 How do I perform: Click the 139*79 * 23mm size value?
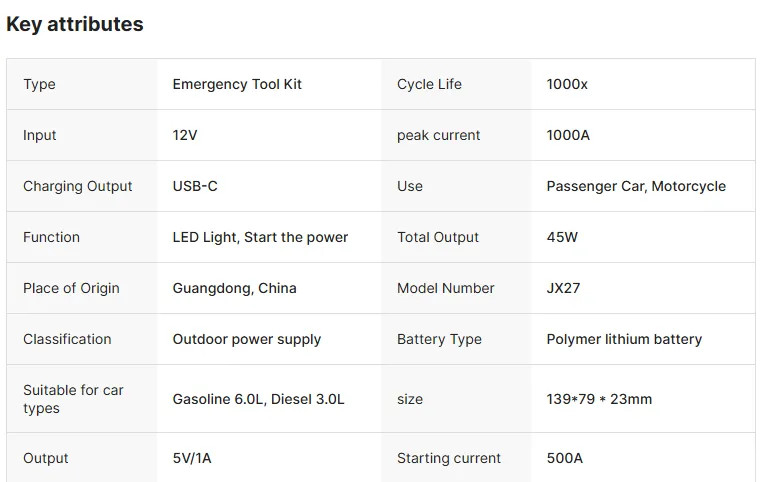599,399
